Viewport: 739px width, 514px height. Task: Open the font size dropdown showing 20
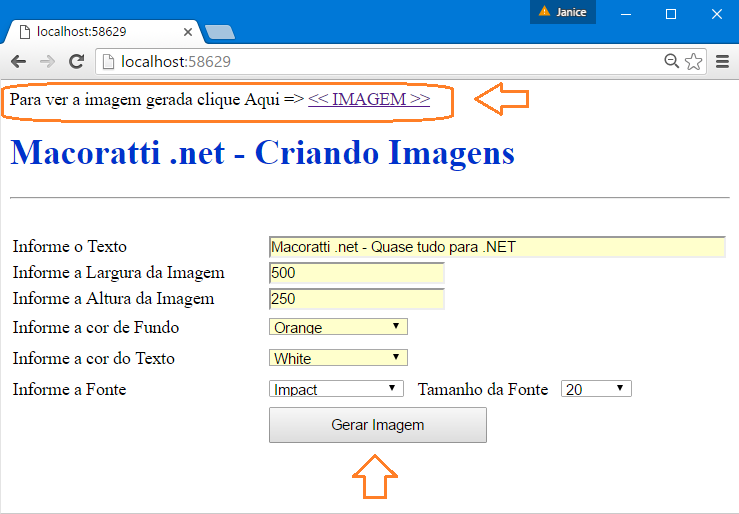point(596,389)
